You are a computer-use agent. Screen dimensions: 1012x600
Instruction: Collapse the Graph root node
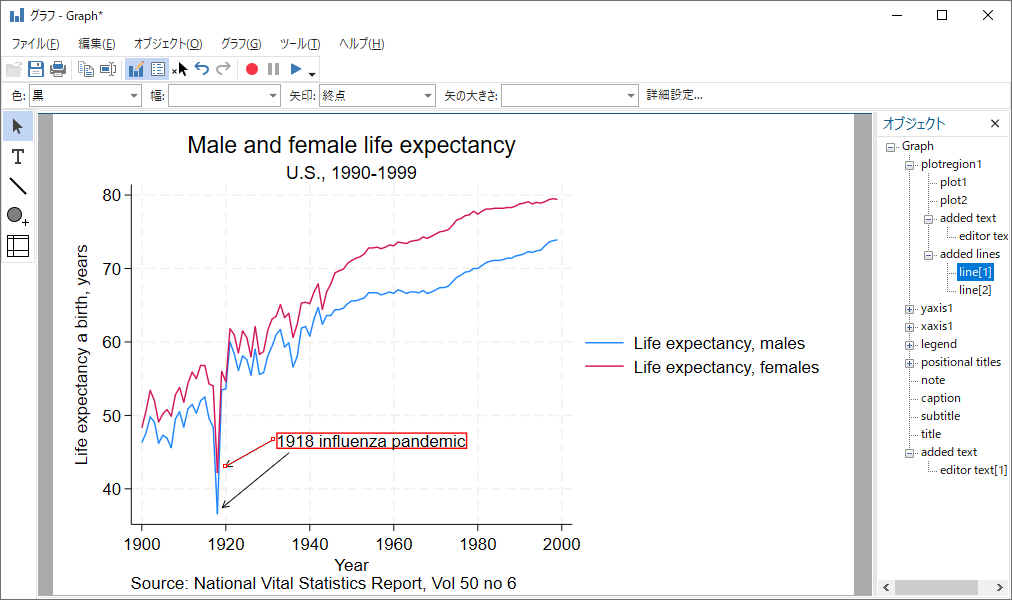[891, 147]
